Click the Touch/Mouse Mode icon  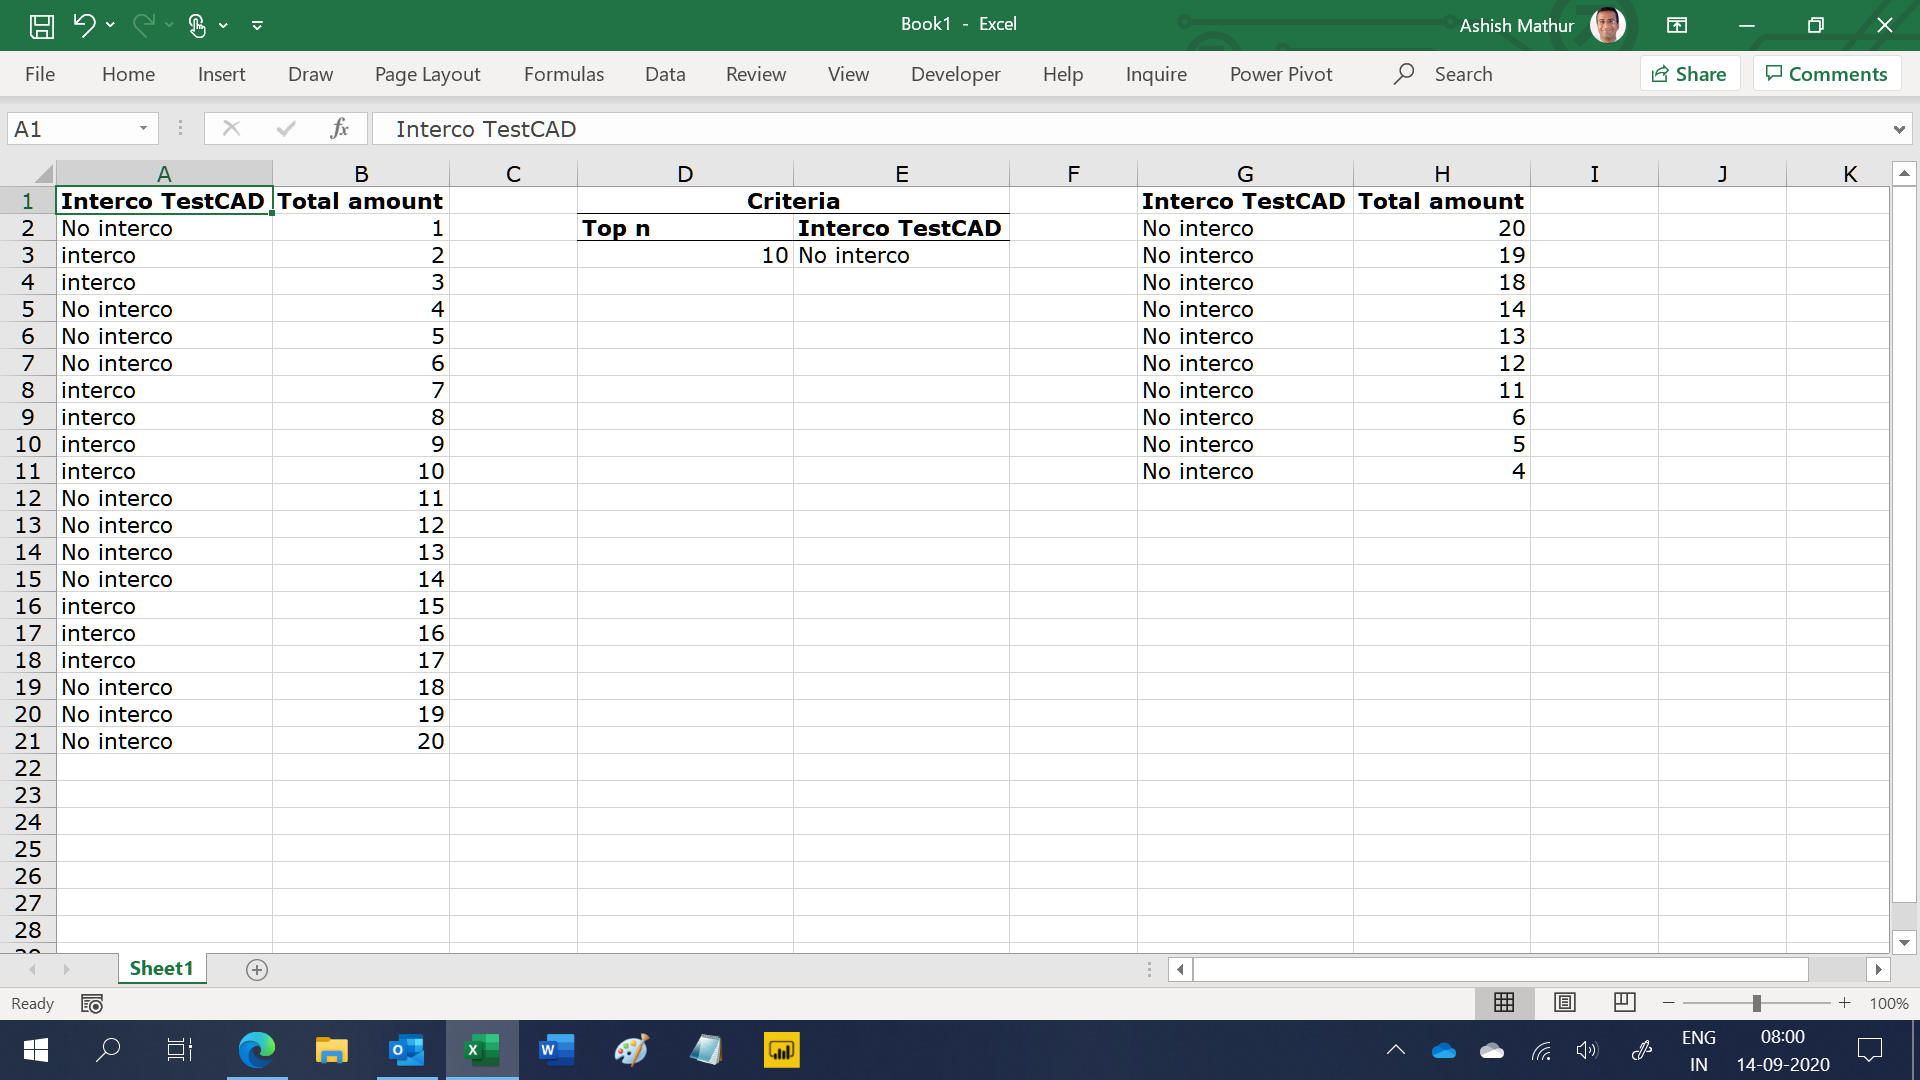tap(197, 25)
